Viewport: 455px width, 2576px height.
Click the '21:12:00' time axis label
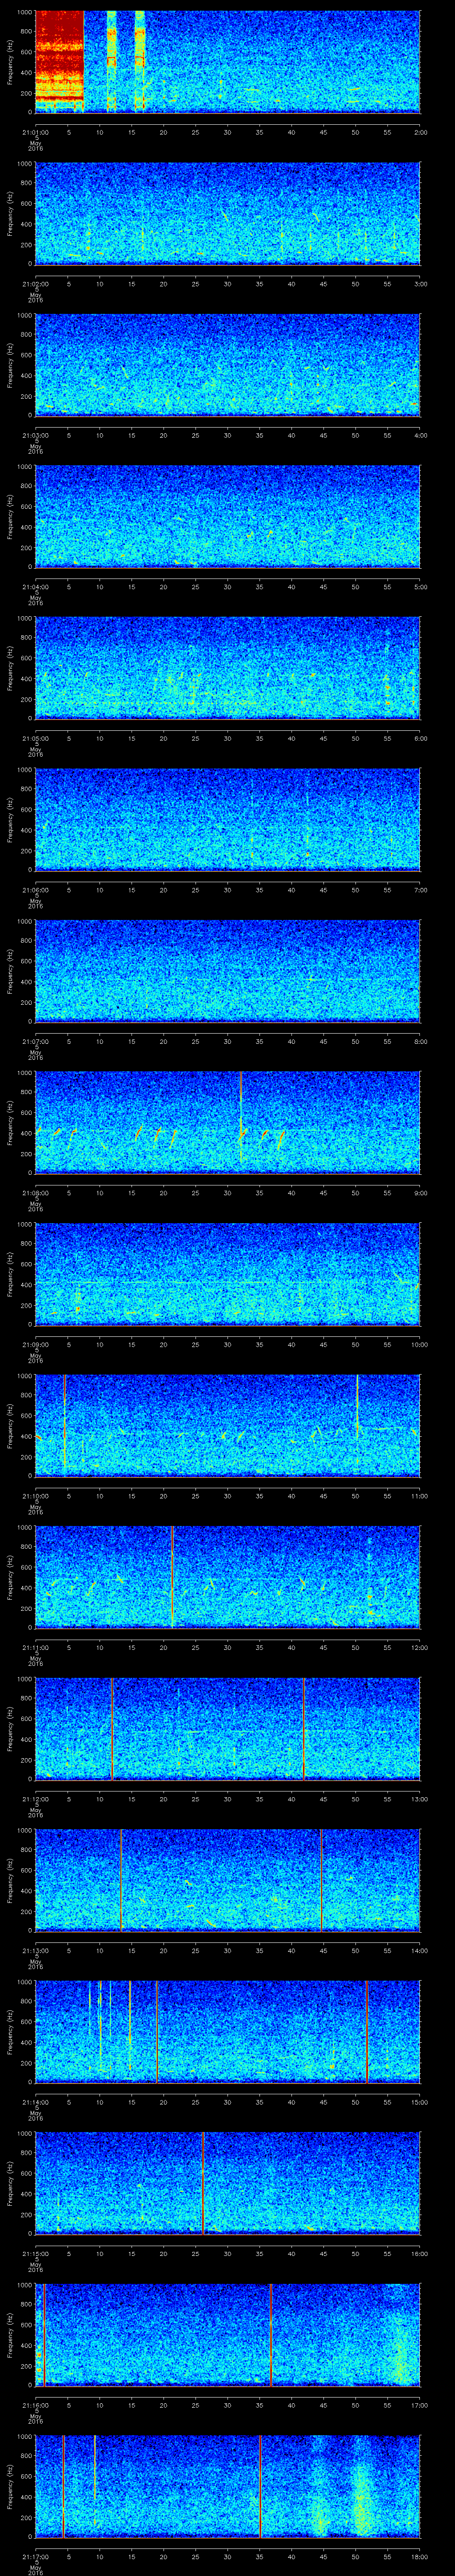pos(35,1799)
